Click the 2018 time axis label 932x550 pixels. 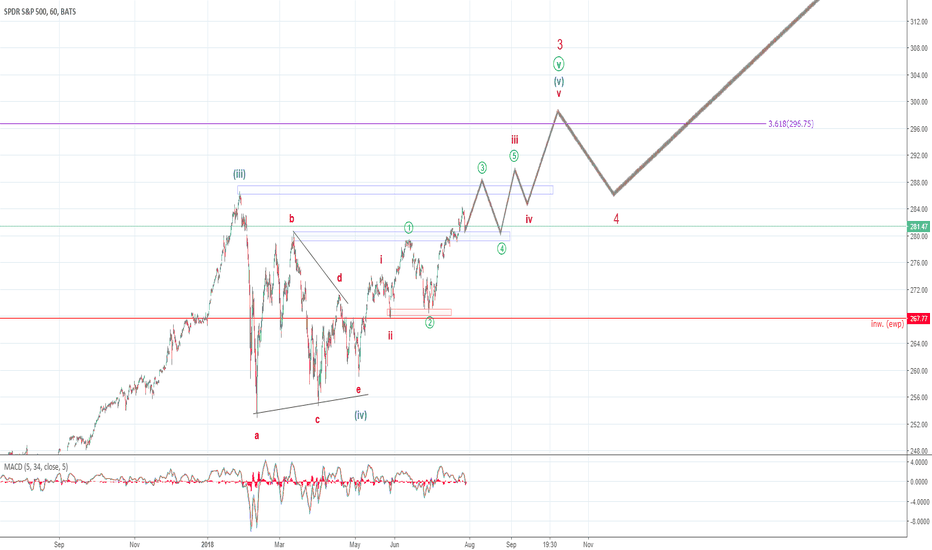pos(207,544)
